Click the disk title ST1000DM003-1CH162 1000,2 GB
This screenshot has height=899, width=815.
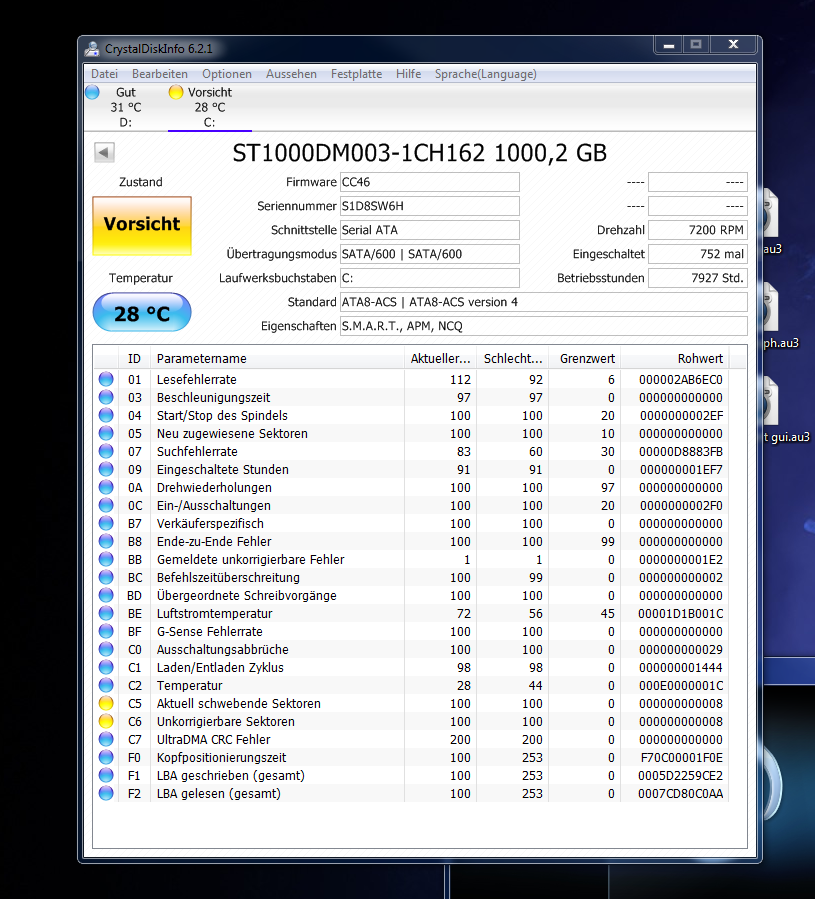(x=419, y=153)
